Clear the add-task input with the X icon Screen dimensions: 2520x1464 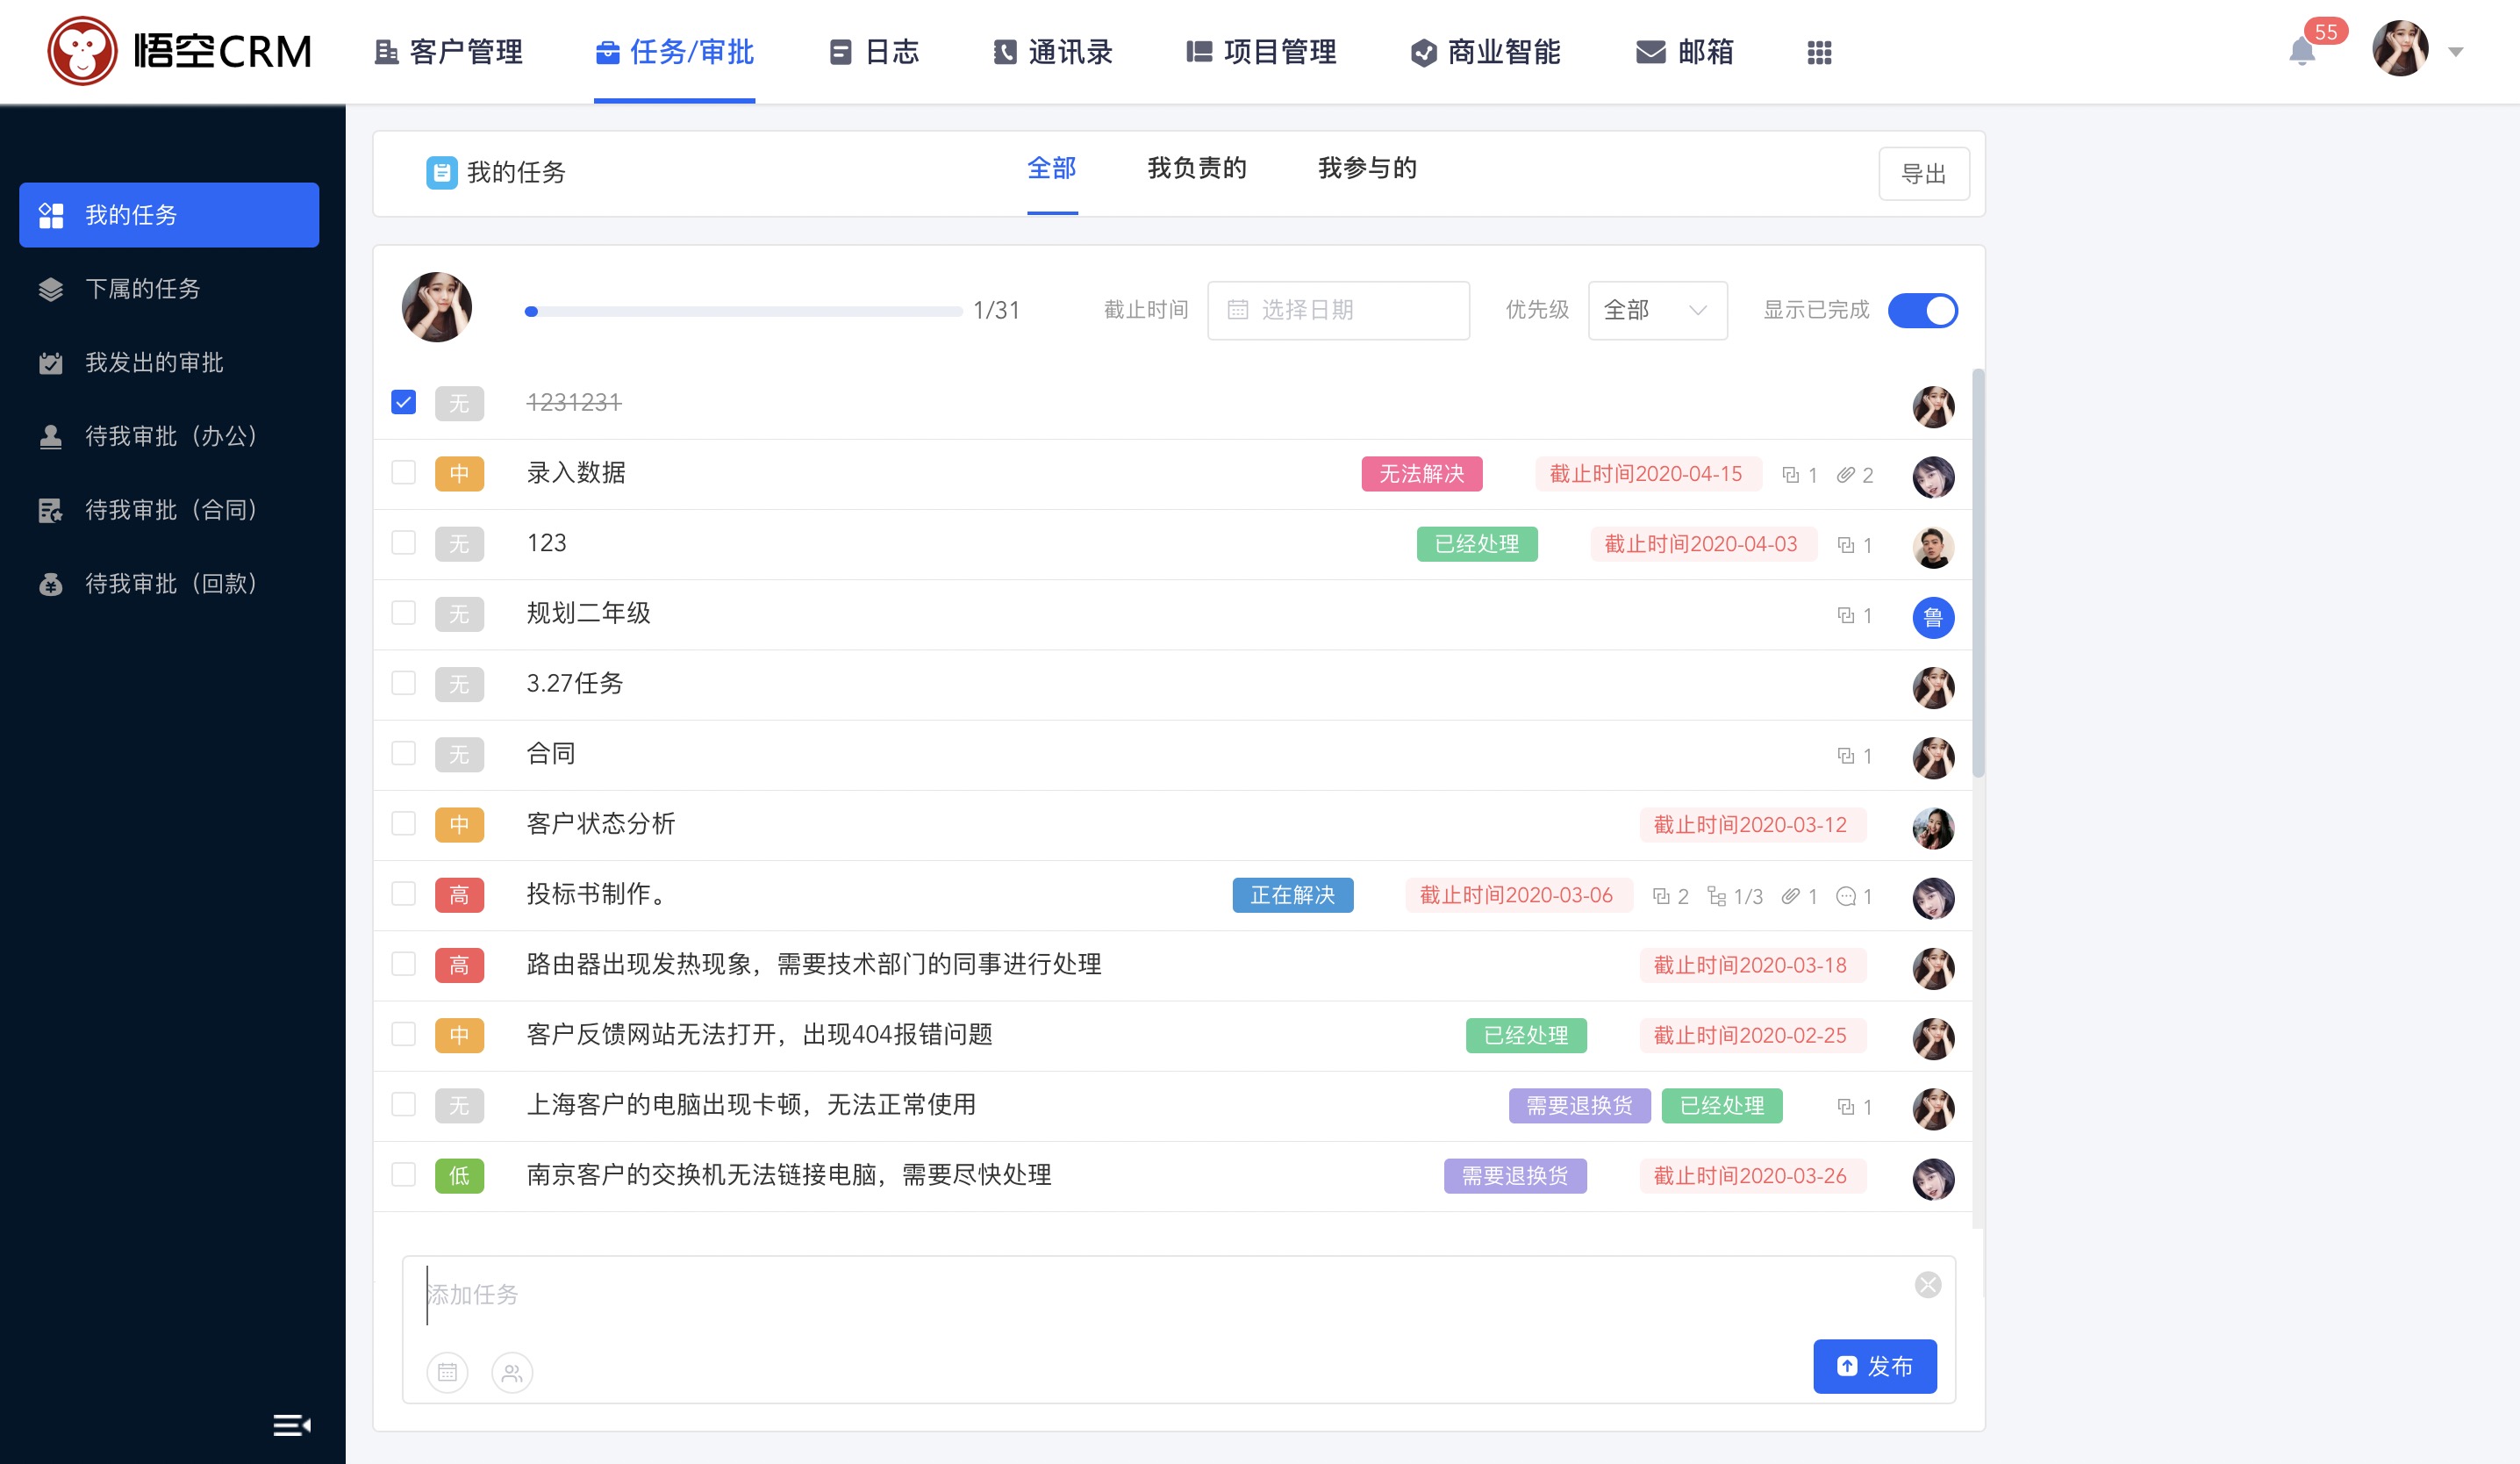[x=1928, y=1284]
